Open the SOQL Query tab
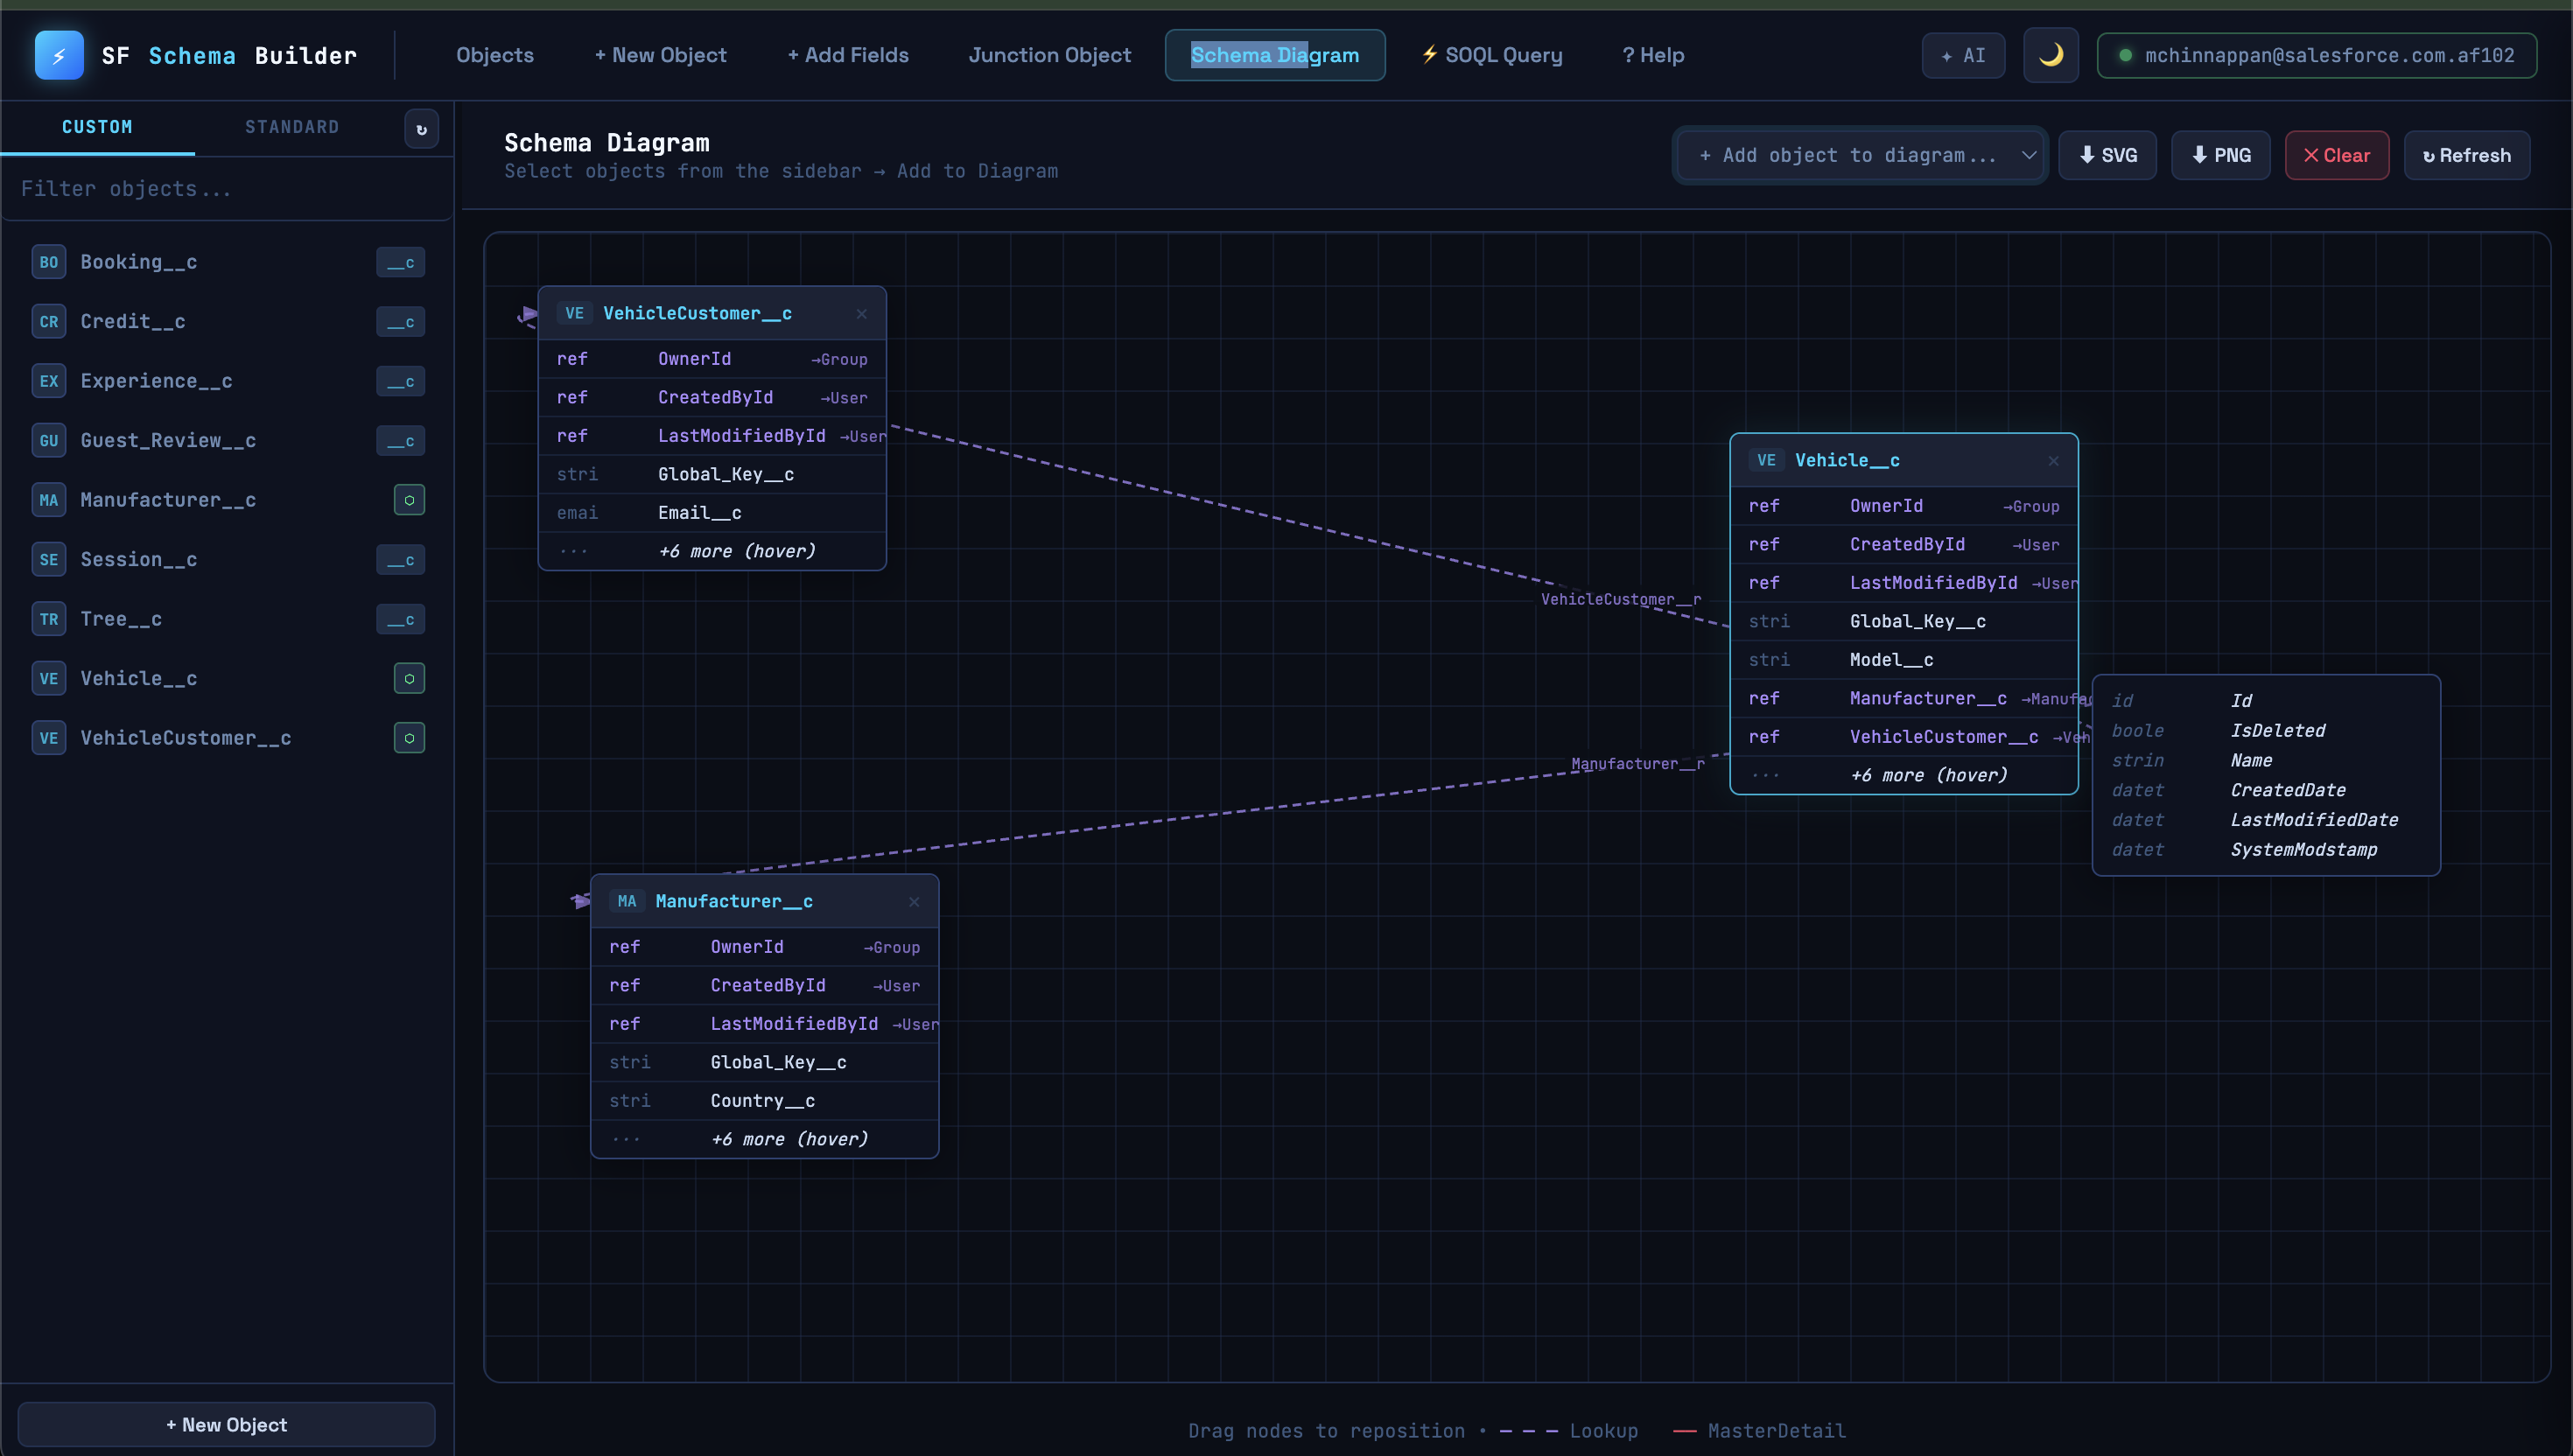Screen dimensions: 2573x1456 (x=1492, y=55)
